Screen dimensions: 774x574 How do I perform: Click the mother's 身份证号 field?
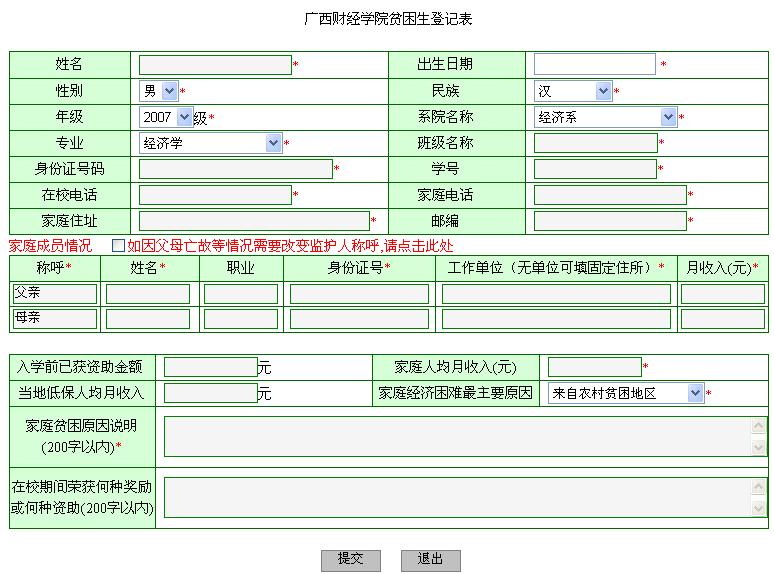pos(359,319)
